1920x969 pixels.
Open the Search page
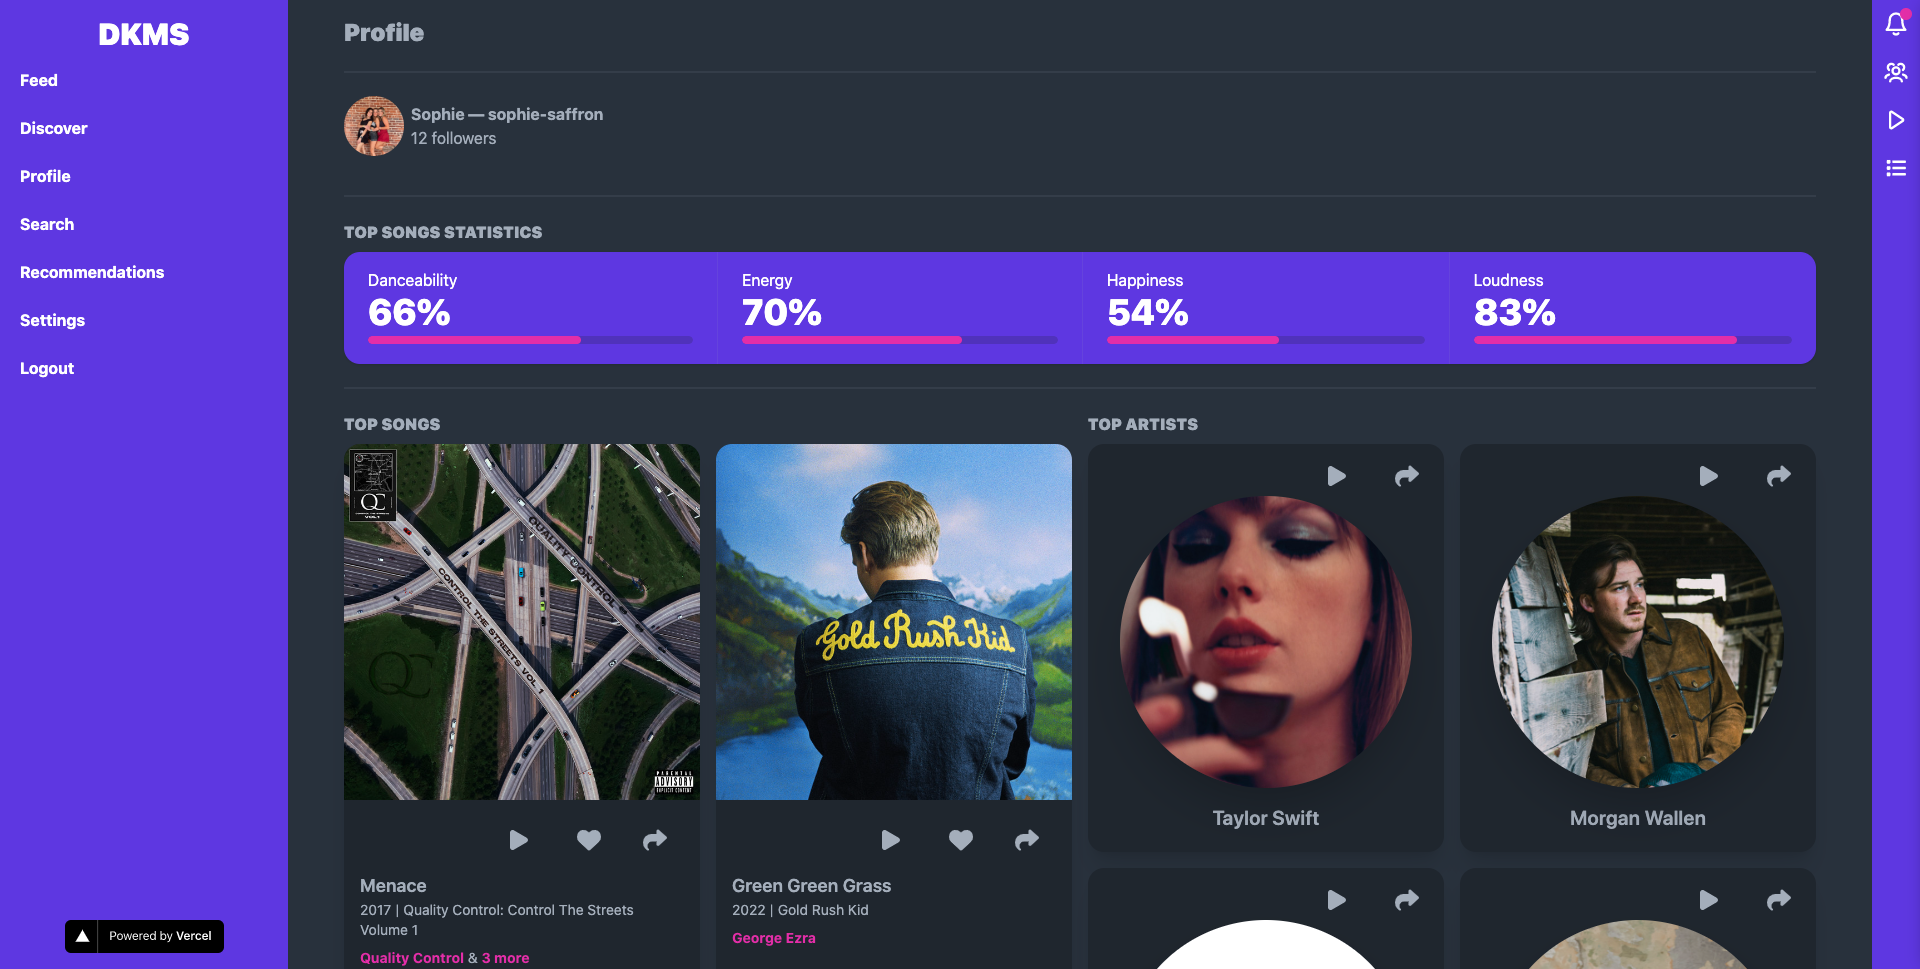[x=47, y=224]
